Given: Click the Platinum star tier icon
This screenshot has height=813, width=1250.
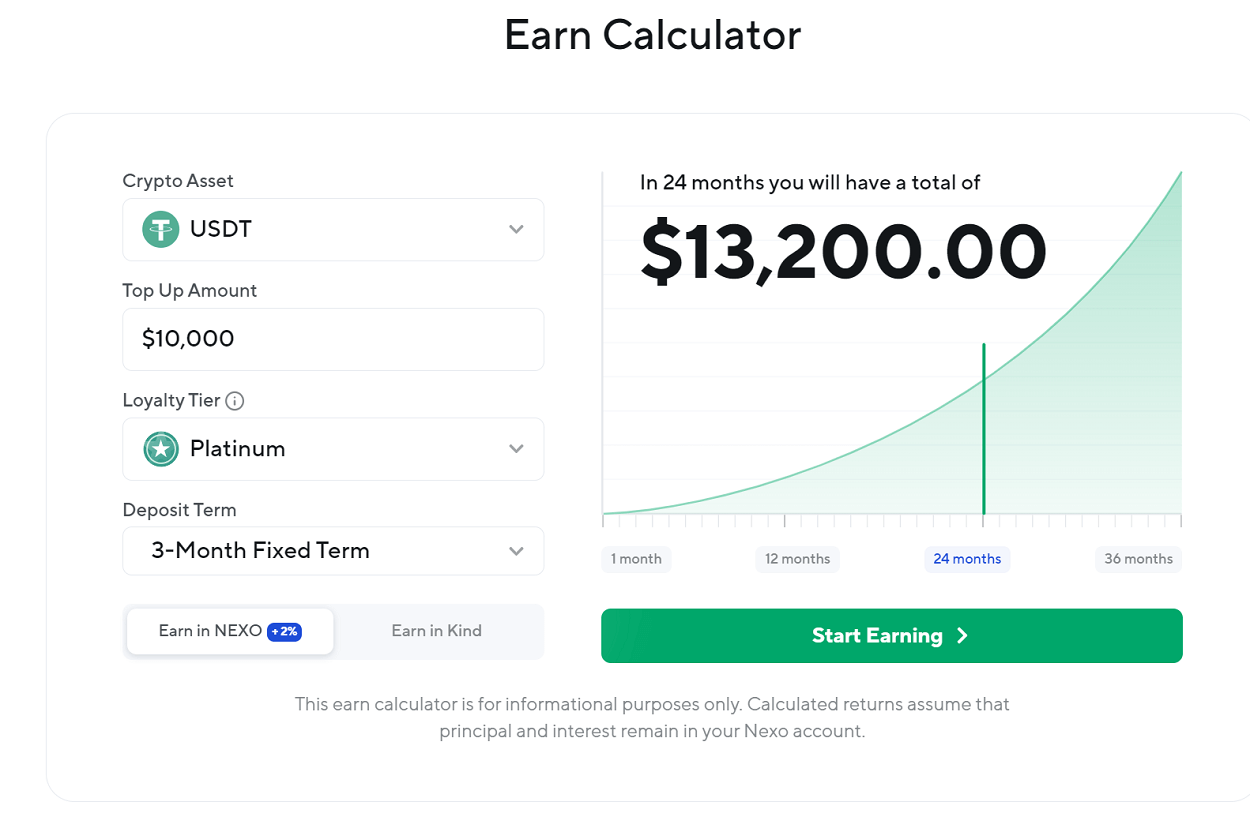Looking at the screenshot, I should tap(160, 449).
